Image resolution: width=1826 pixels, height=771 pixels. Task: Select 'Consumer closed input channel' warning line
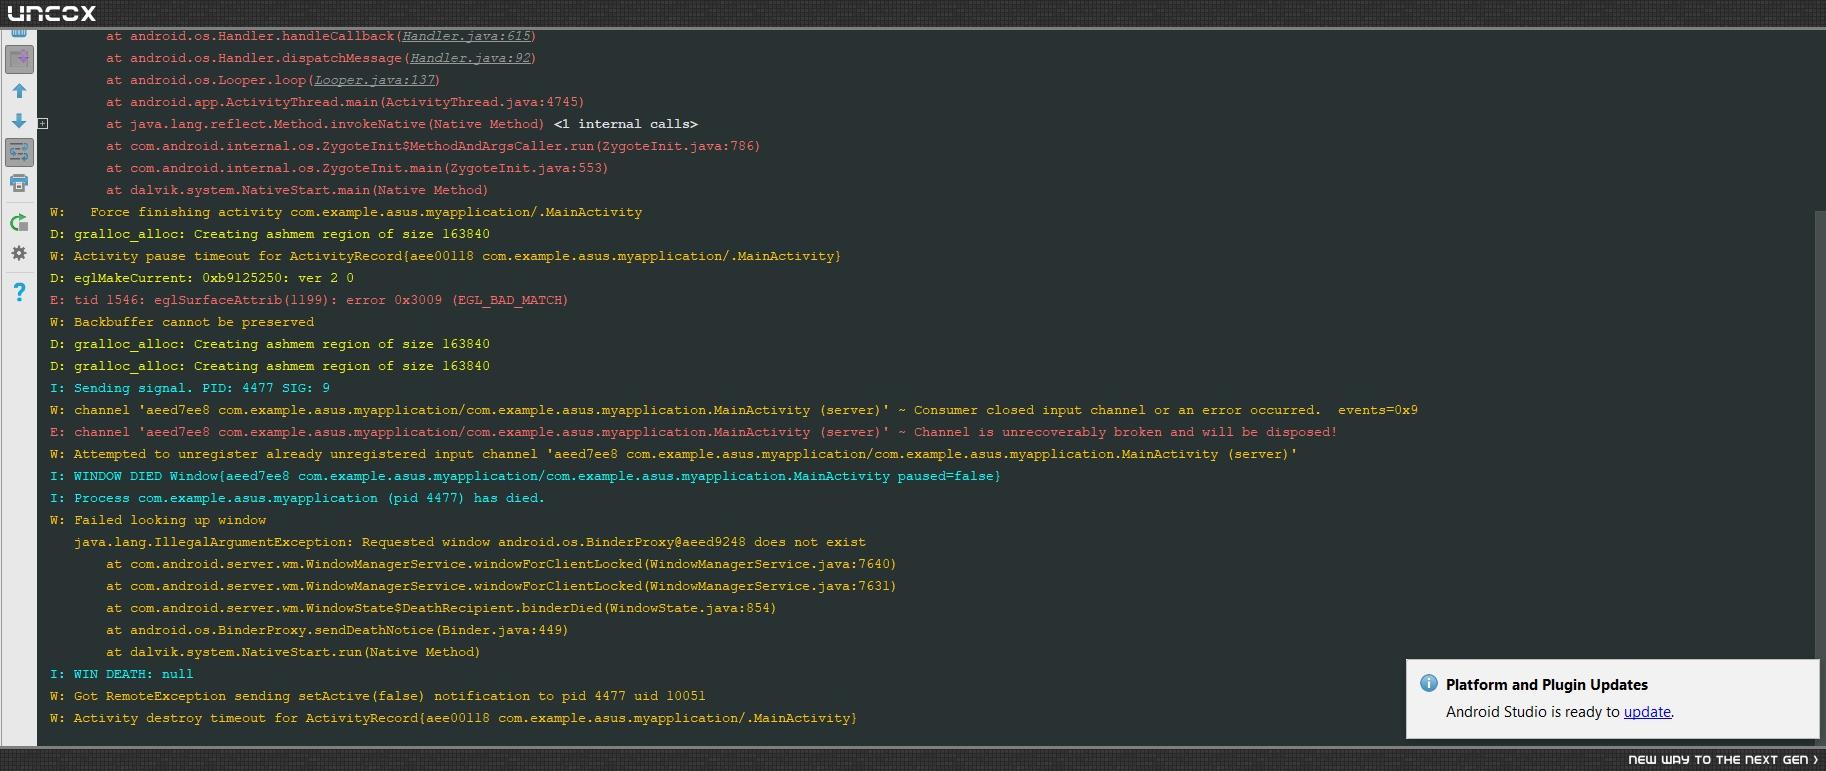tap(734, 410)
